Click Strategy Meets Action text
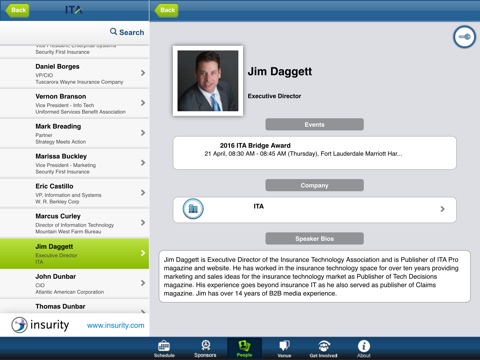This screenshot has height=360, width=480. [x=61, y=142]
